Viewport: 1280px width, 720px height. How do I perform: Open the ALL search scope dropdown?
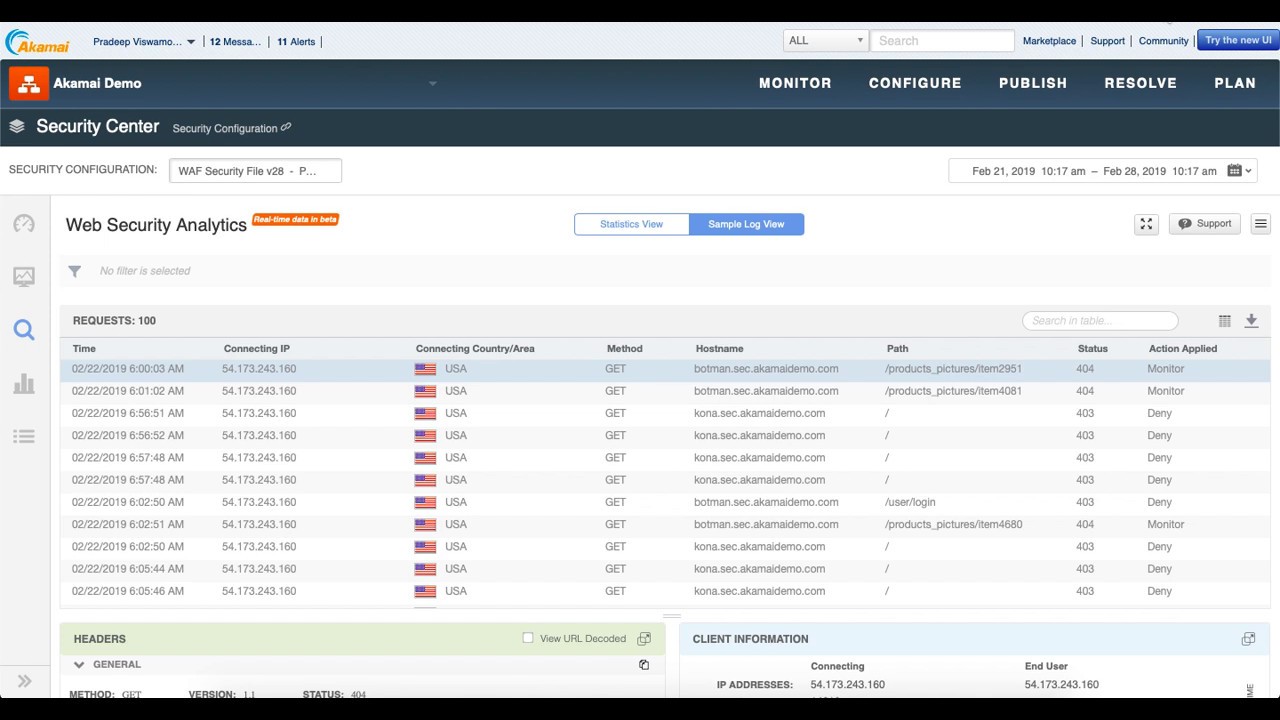[826, 41]
